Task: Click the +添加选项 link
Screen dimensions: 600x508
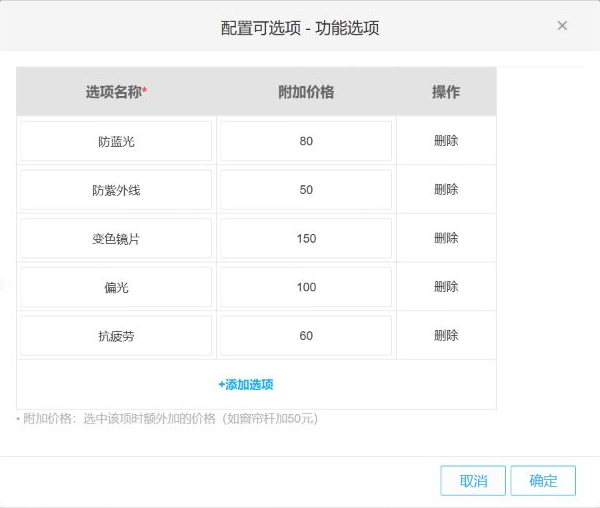Action: point(246,384)
